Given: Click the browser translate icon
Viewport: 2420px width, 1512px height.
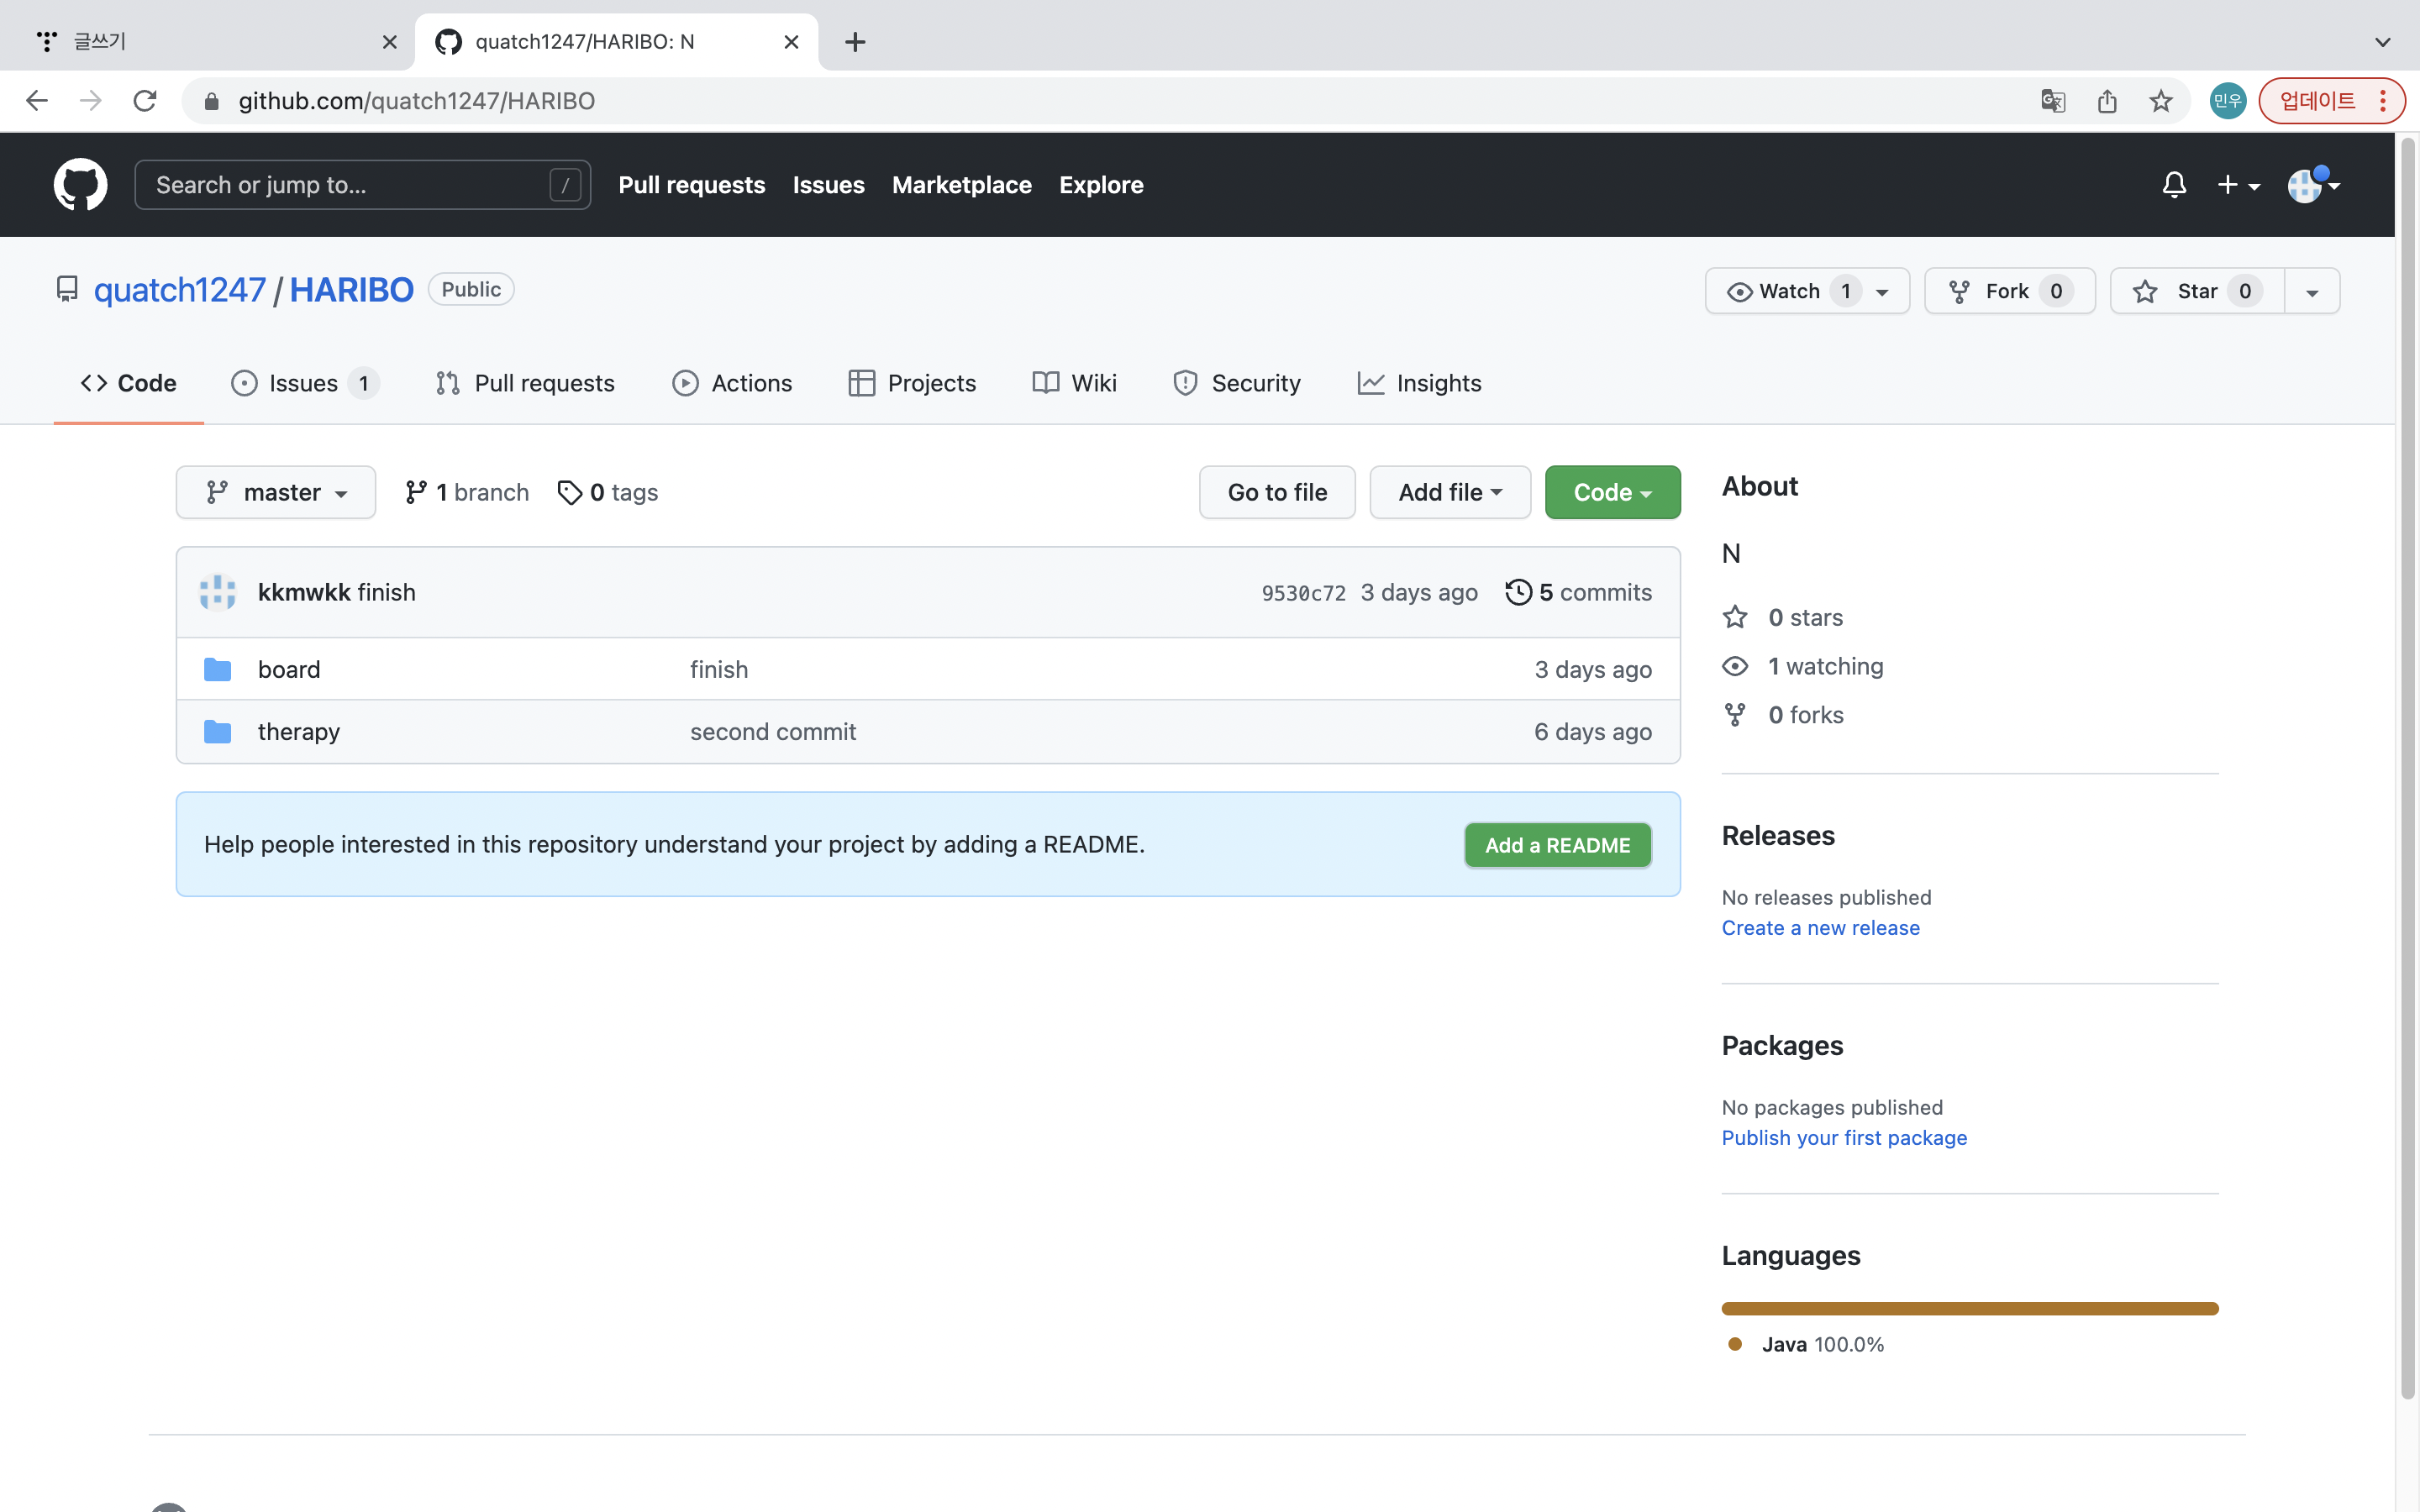Looking at the screenshot, I should click(x=2052, y=101).
